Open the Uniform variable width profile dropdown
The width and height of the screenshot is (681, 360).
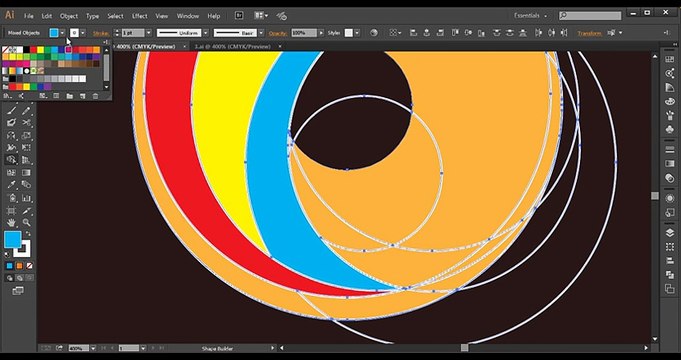click(206, 33)
